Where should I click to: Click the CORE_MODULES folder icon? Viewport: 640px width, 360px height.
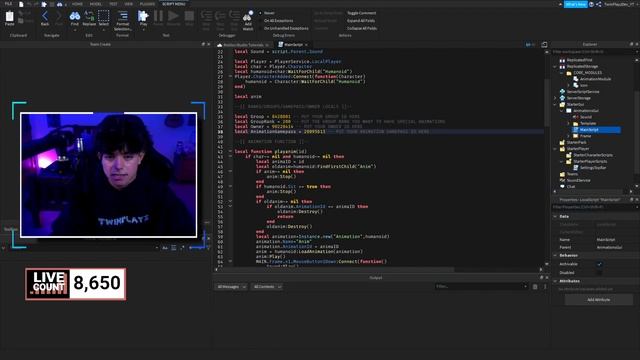pyautogui.click(x=569, y=73)
